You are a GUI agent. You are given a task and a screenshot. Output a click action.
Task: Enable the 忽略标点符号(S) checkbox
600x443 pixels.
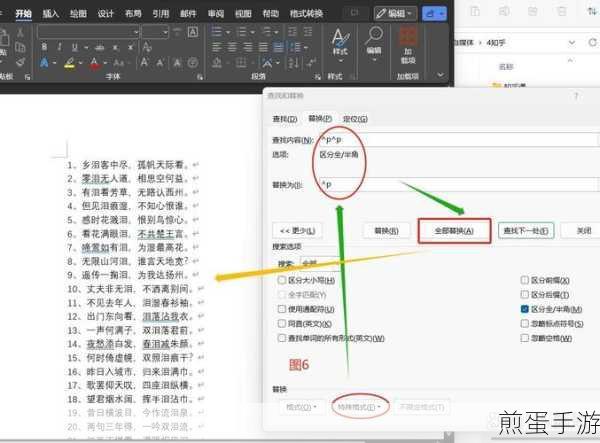pos(525,324)
